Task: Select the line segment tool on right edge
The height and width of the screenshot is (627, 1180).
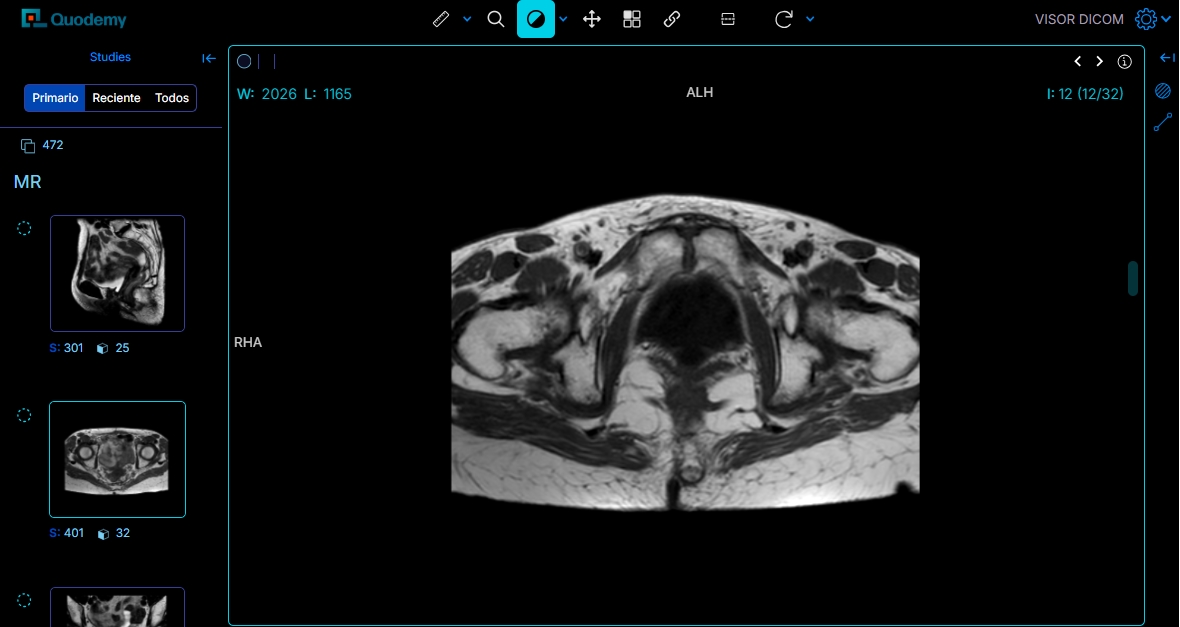Action: point(1163,122)
